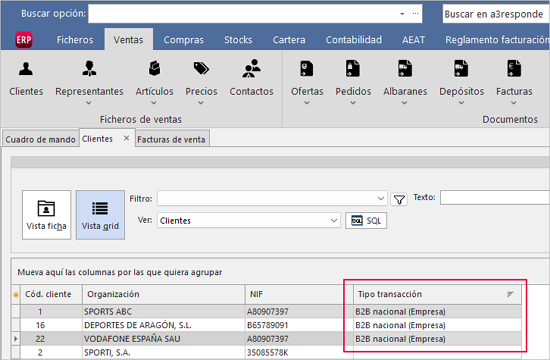Expand the Artículos dropdown arrow
Viewport: 550px width, 360px height.
[154, 103]
